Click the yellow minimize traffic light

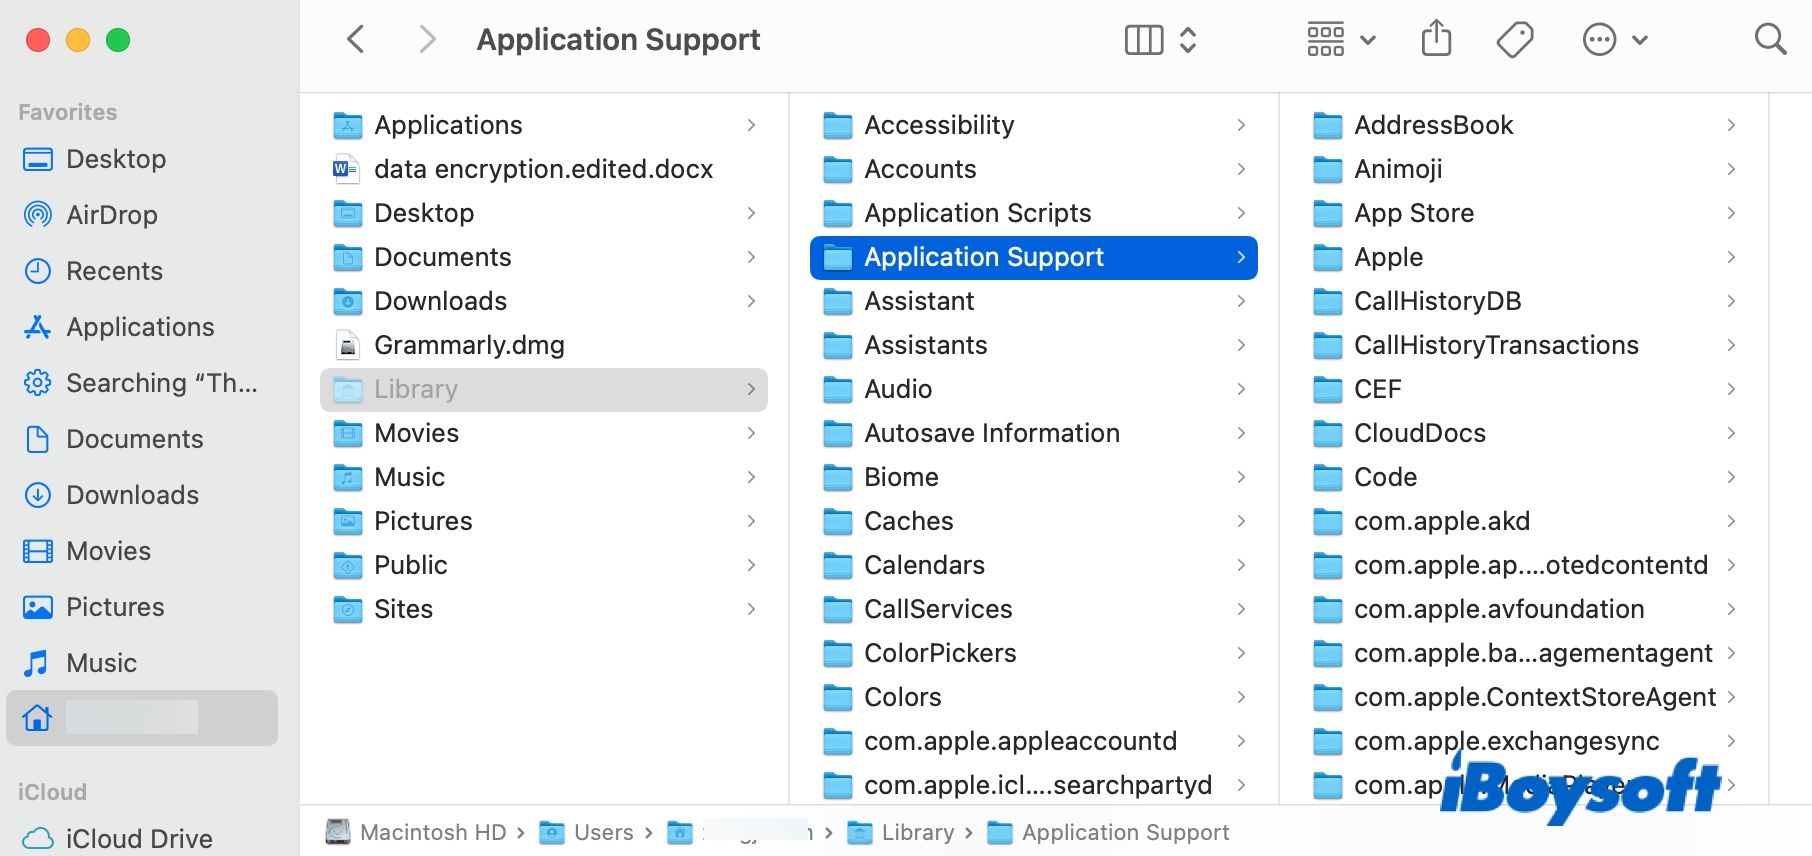coord(78,40)
